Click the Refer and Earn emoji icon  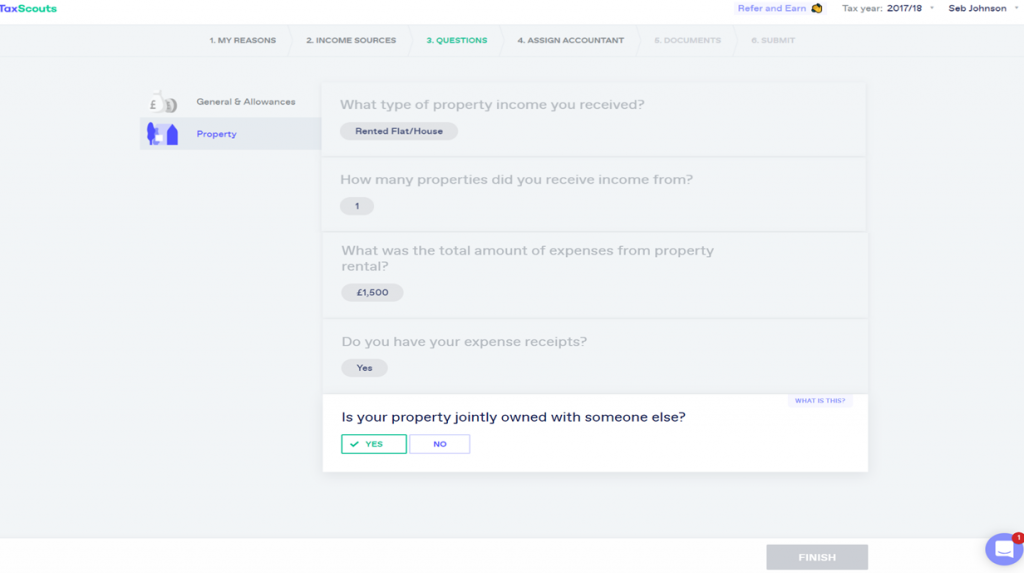tap(816, 8)
